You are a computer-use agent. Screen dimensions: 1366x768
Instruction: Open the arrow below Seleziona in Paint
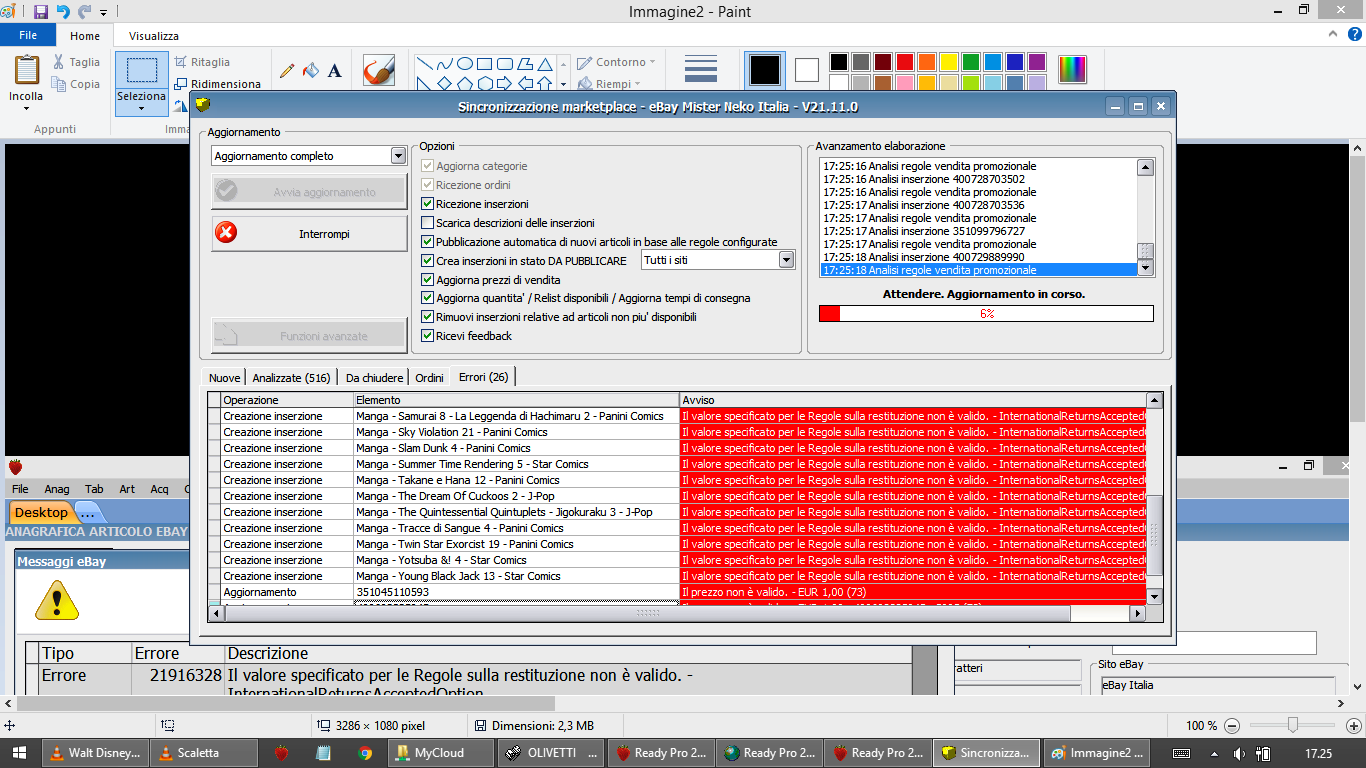pos(141,108)
